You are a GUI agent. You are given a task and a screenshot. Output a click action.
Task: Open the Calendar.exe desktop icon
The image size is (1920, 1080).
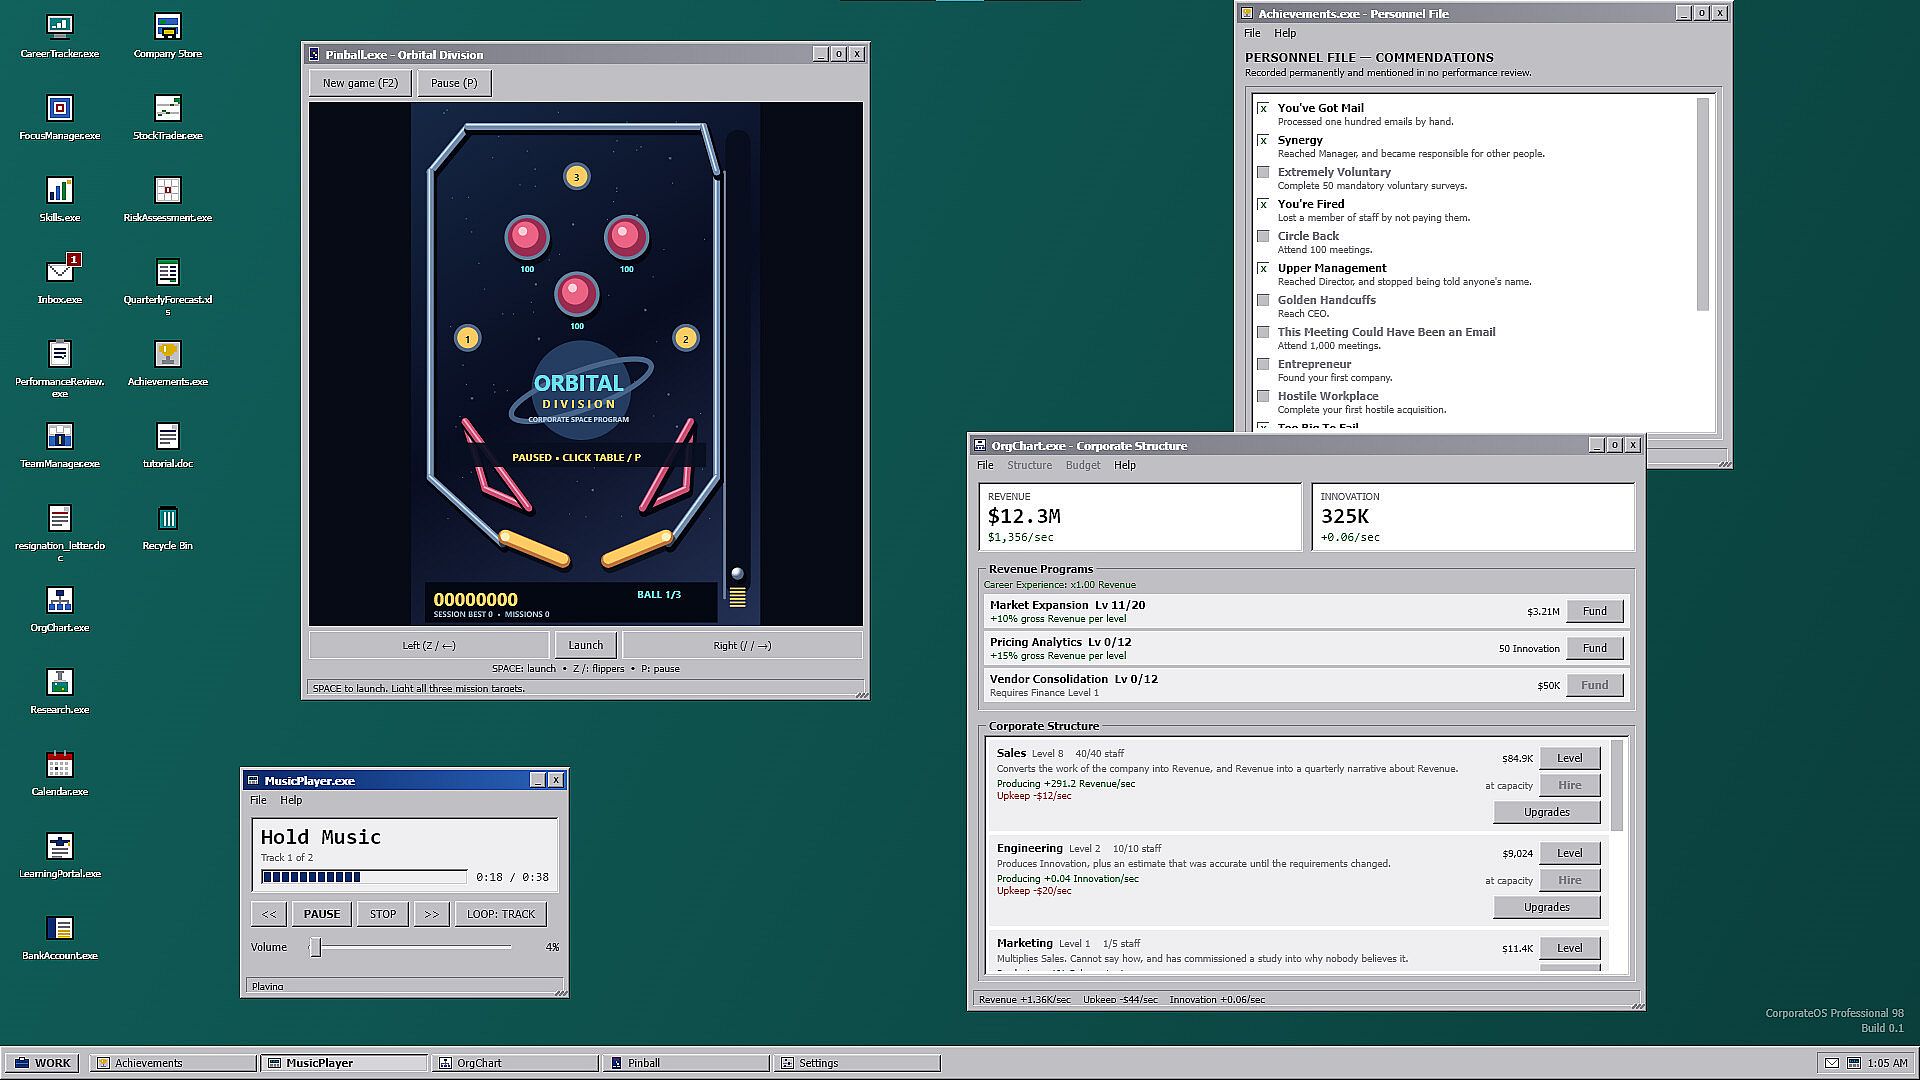coord(60,774)
